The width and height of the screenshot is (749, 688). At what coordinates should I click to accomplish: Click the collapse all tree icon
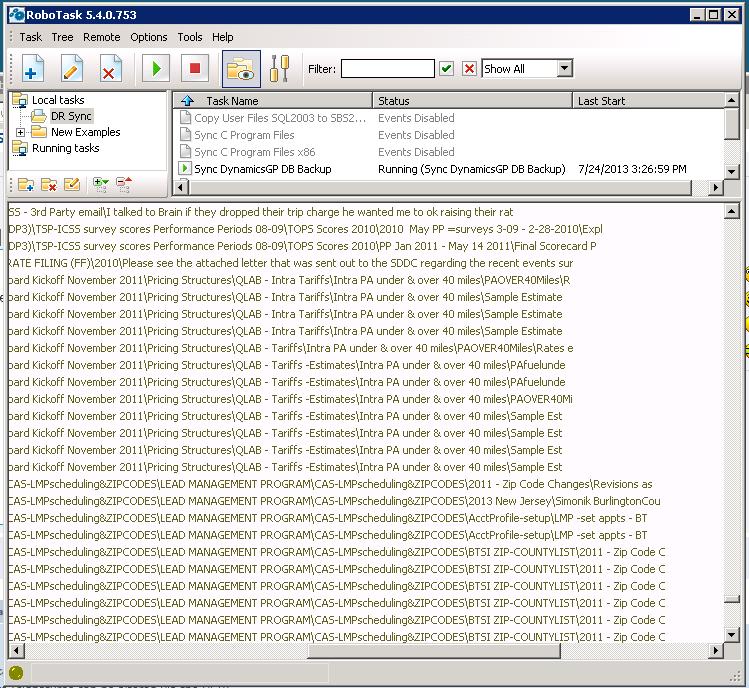pyautogui.click(x=124, y=184)
